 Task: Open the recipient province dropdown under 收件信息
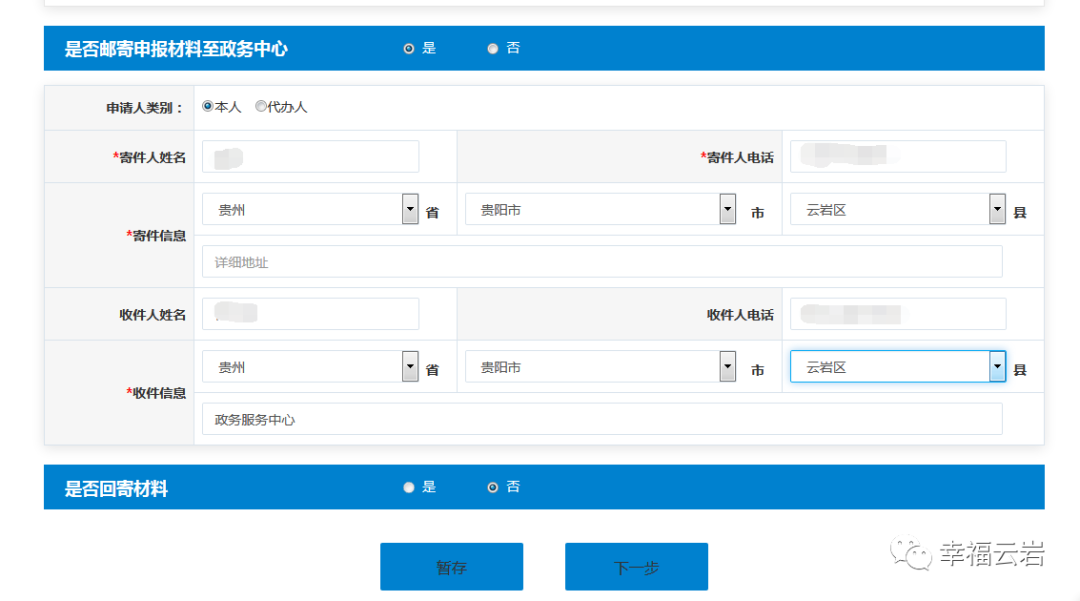pos(409,366)
